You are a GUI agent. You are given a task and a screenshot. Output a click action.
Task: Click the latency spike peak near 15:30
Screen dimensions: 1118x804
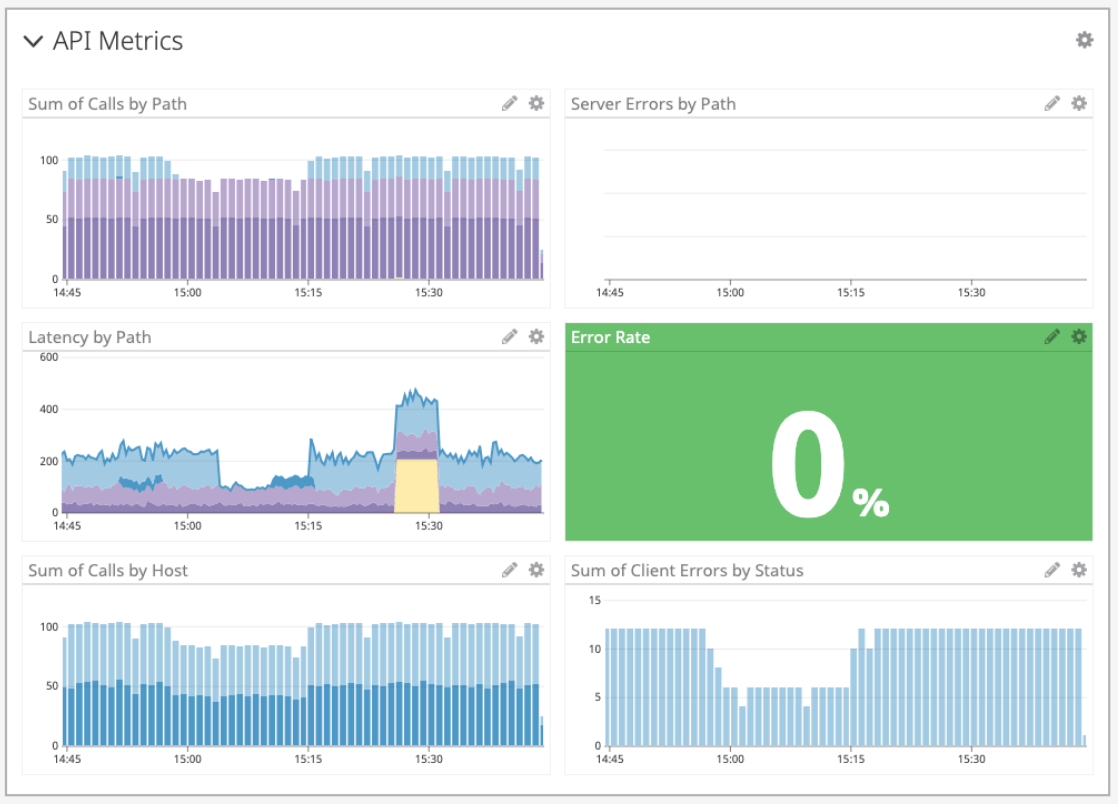[x=414, y=391]
